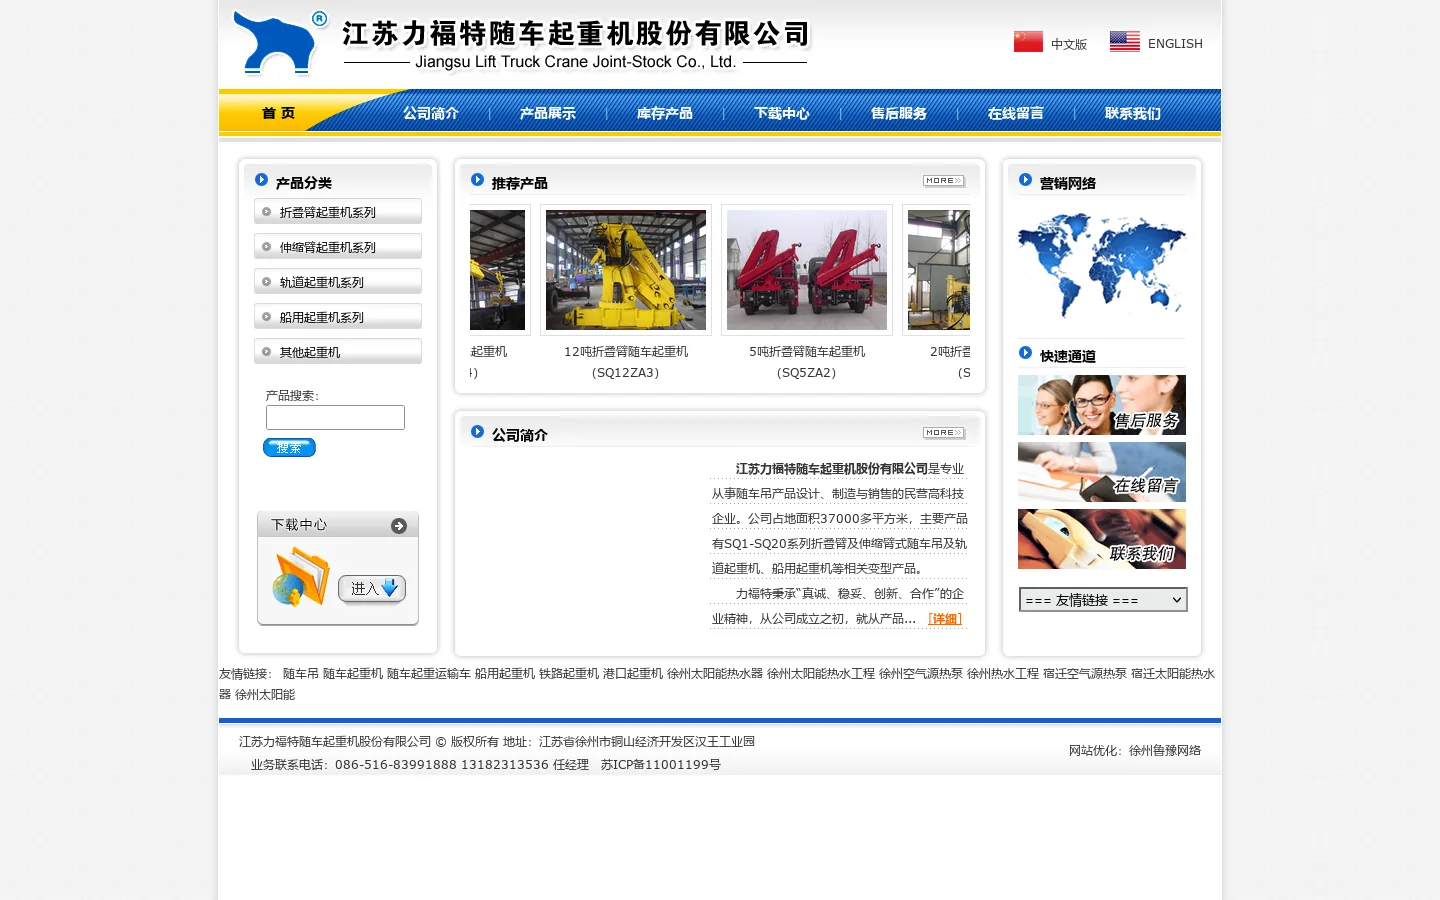Click the [详细] details link
Image resolution: width=1440 pixels, height=900 pixels.
click(945, 619)
